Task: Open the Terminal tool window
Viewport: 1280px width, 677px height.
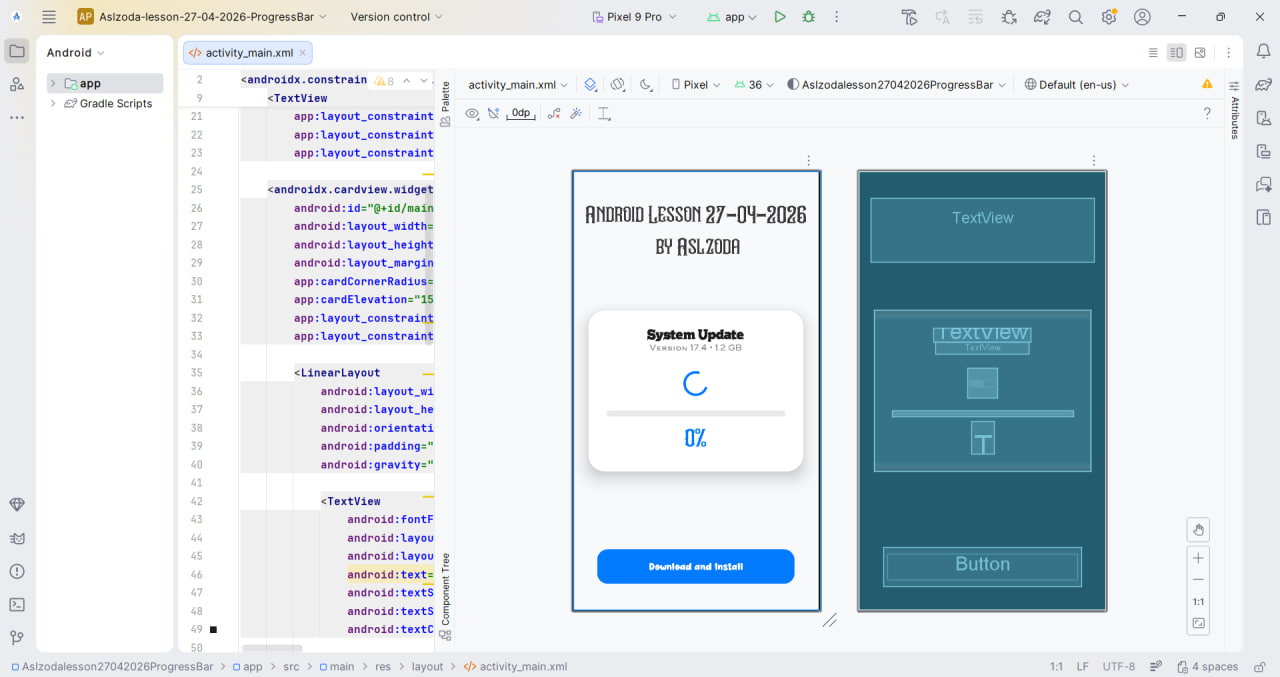Action: tap(17, 604)
